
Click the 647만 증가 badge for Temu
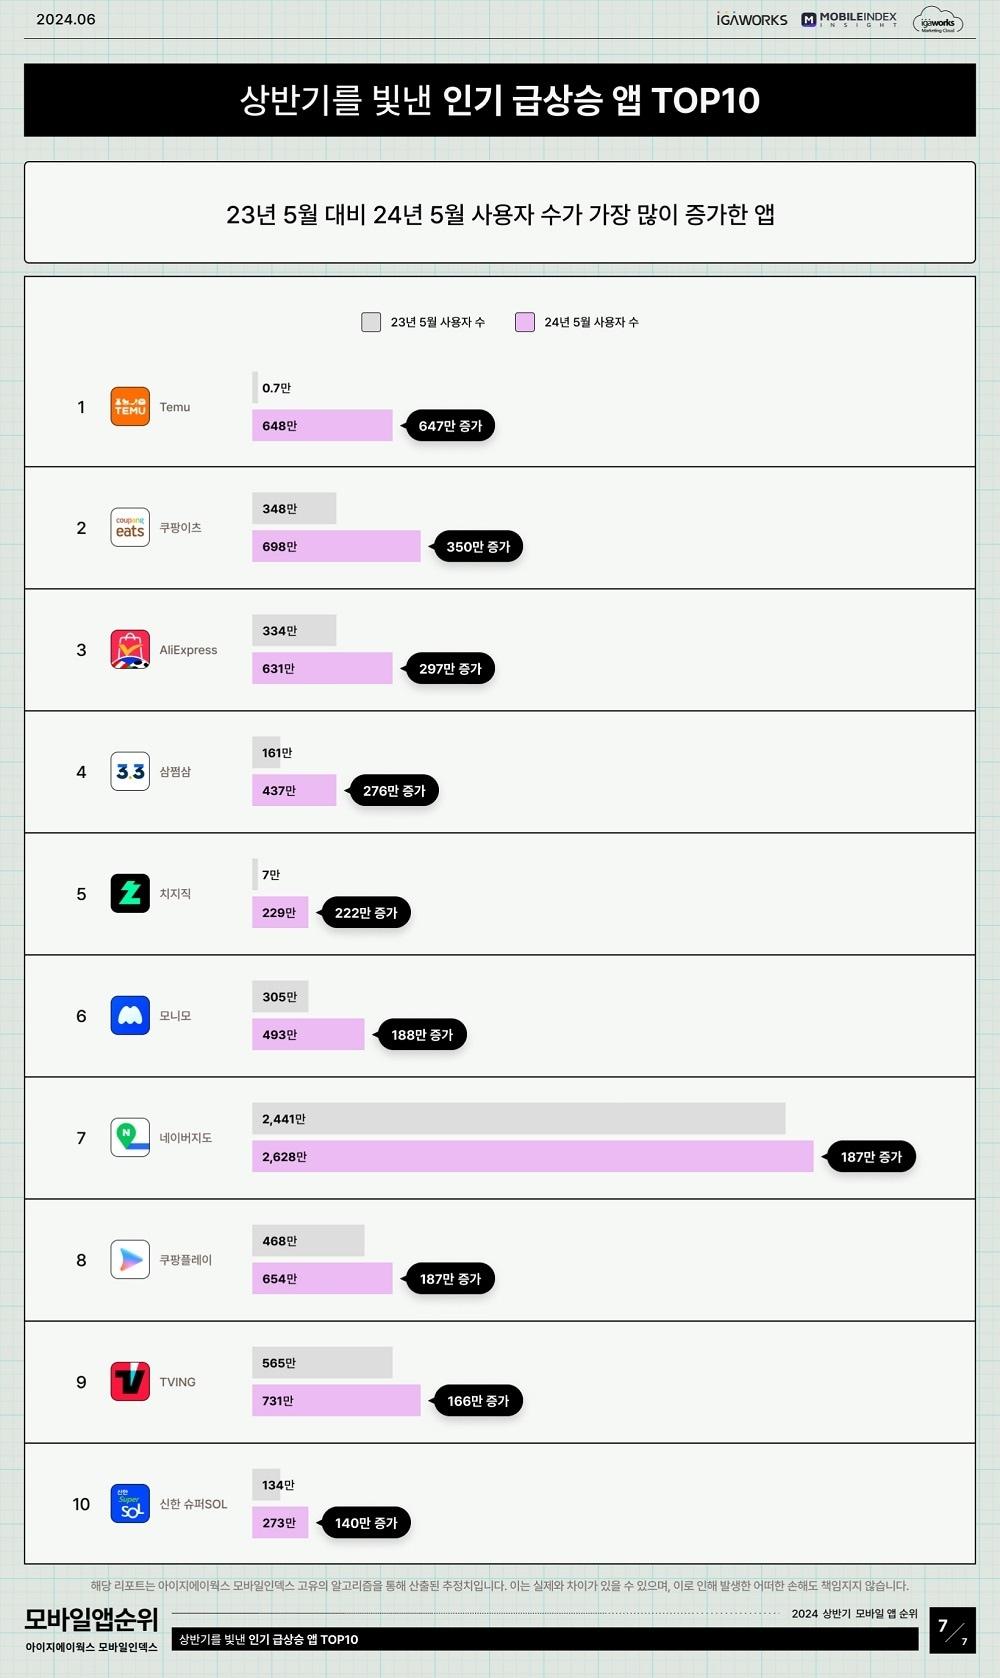[450, 426]
